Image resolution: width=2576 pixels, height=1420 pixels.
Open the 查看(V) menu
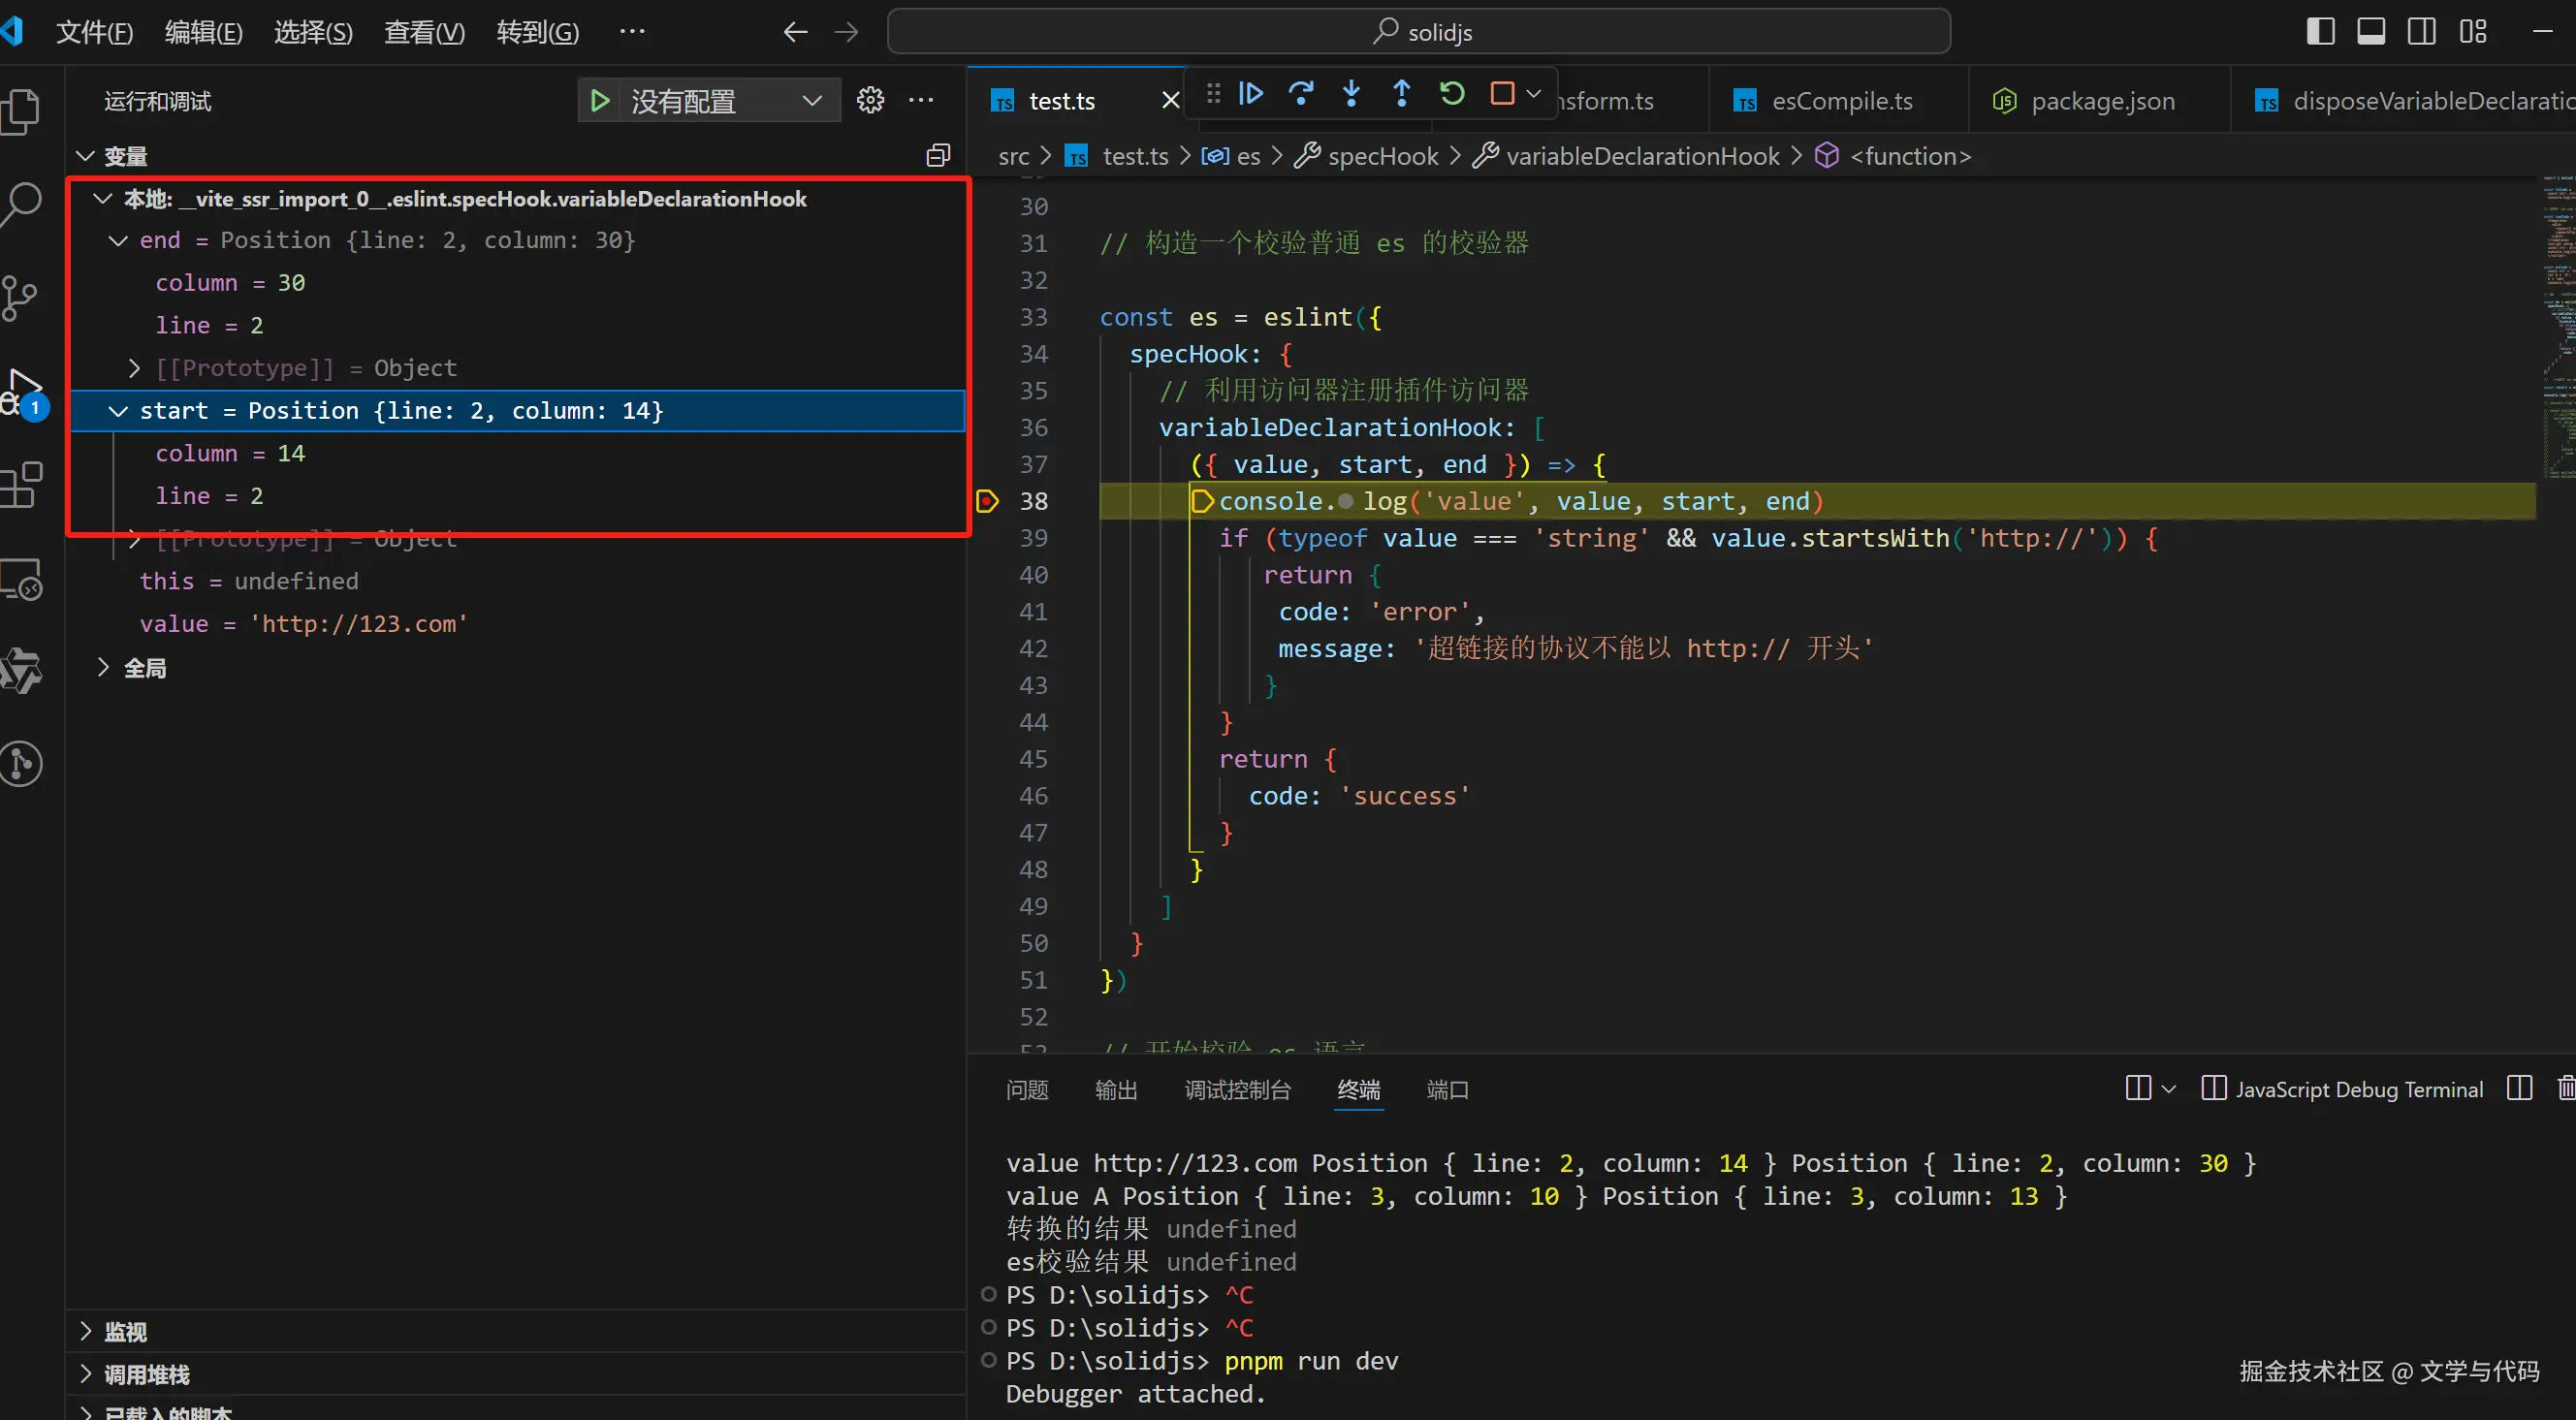point(424,32)
